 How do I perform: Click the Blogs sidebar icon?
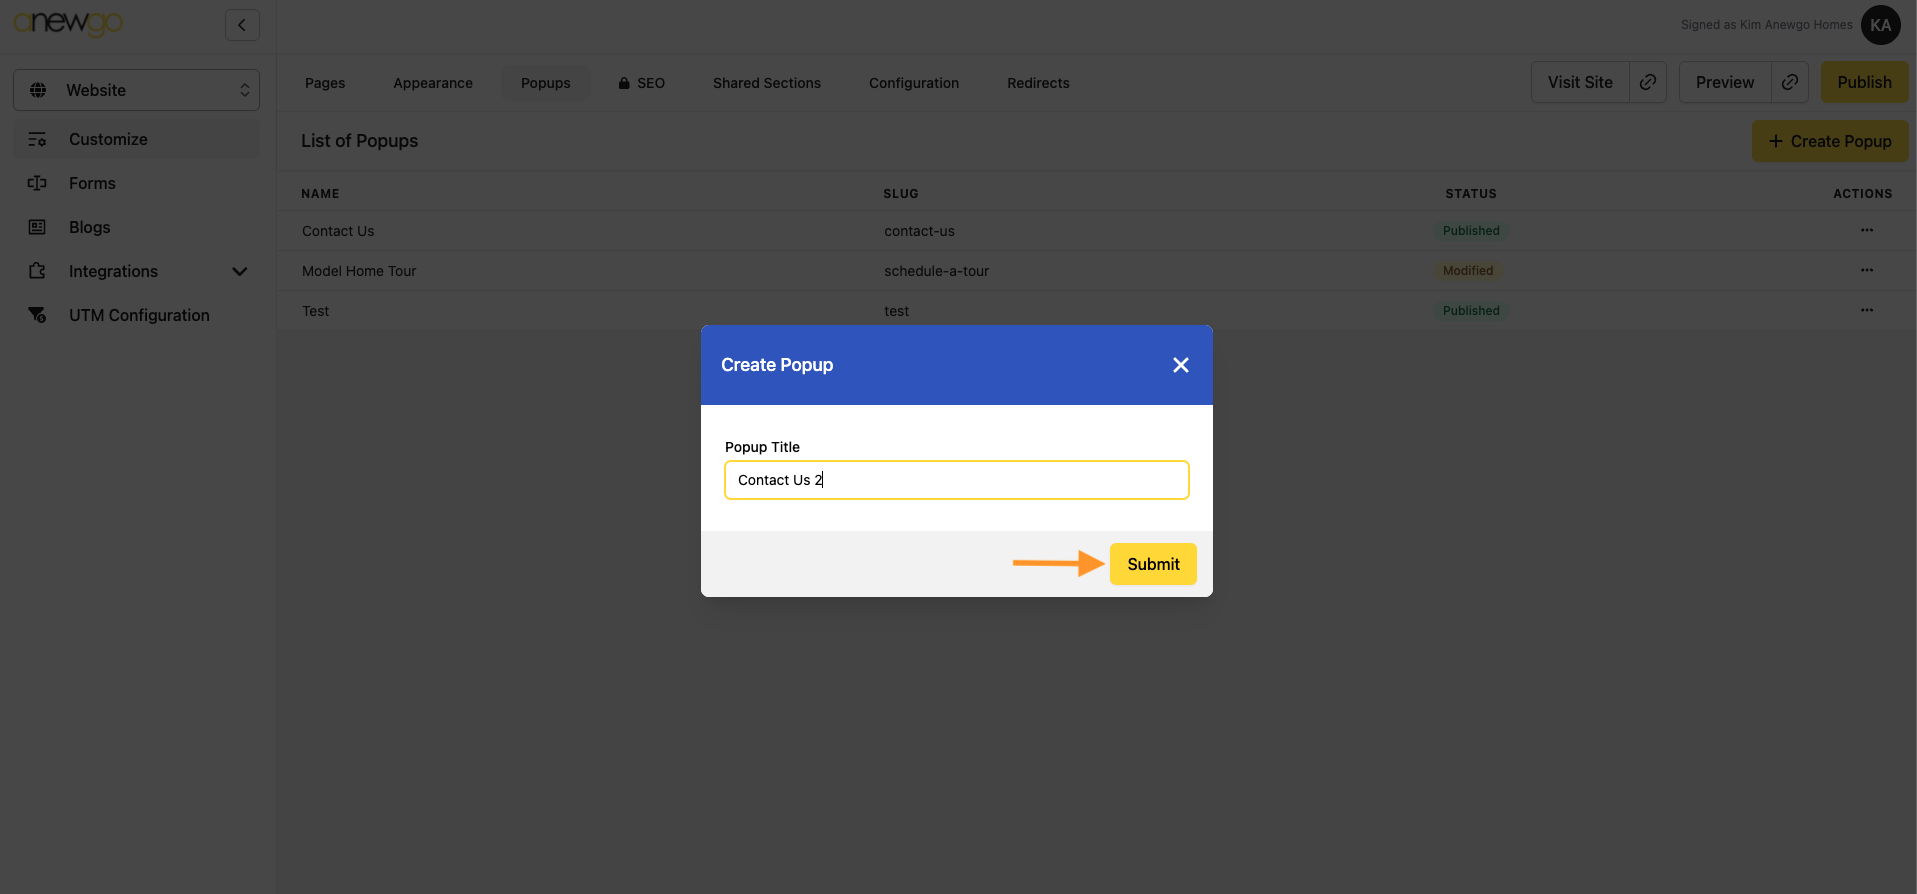[37, 227]
